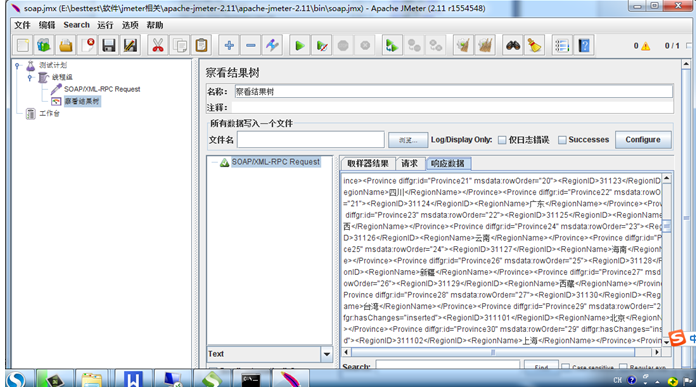Click the response Search input field
This screenshot has width=696, height=387.
(x=447, y=366)
